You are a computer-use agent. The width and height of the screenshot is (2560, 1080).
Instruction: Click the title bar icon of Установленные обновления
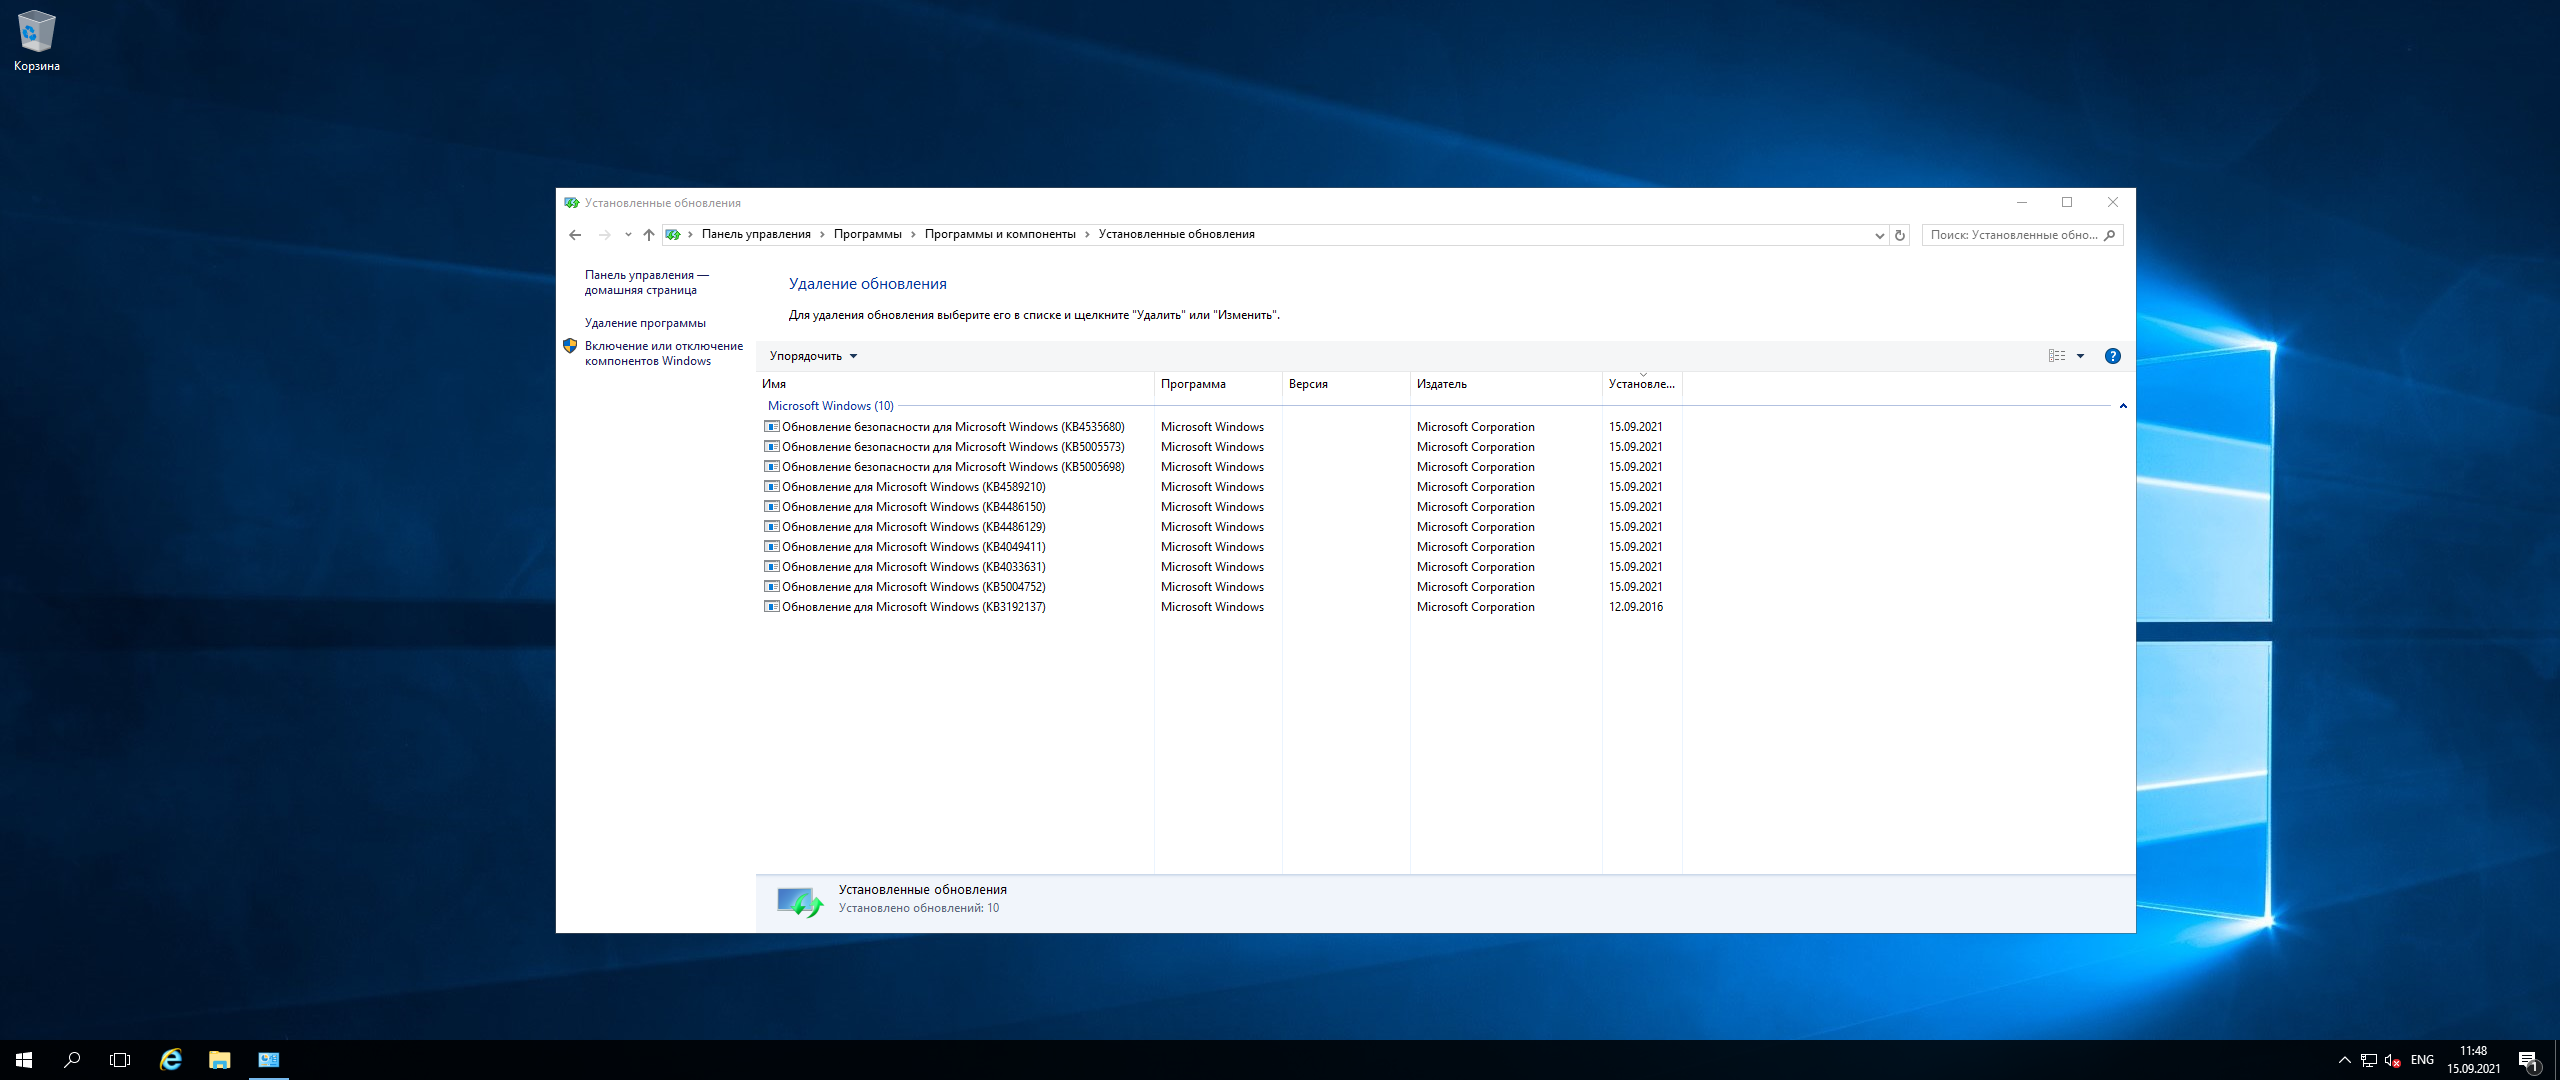pyautogui.click(x=572, y=203)
